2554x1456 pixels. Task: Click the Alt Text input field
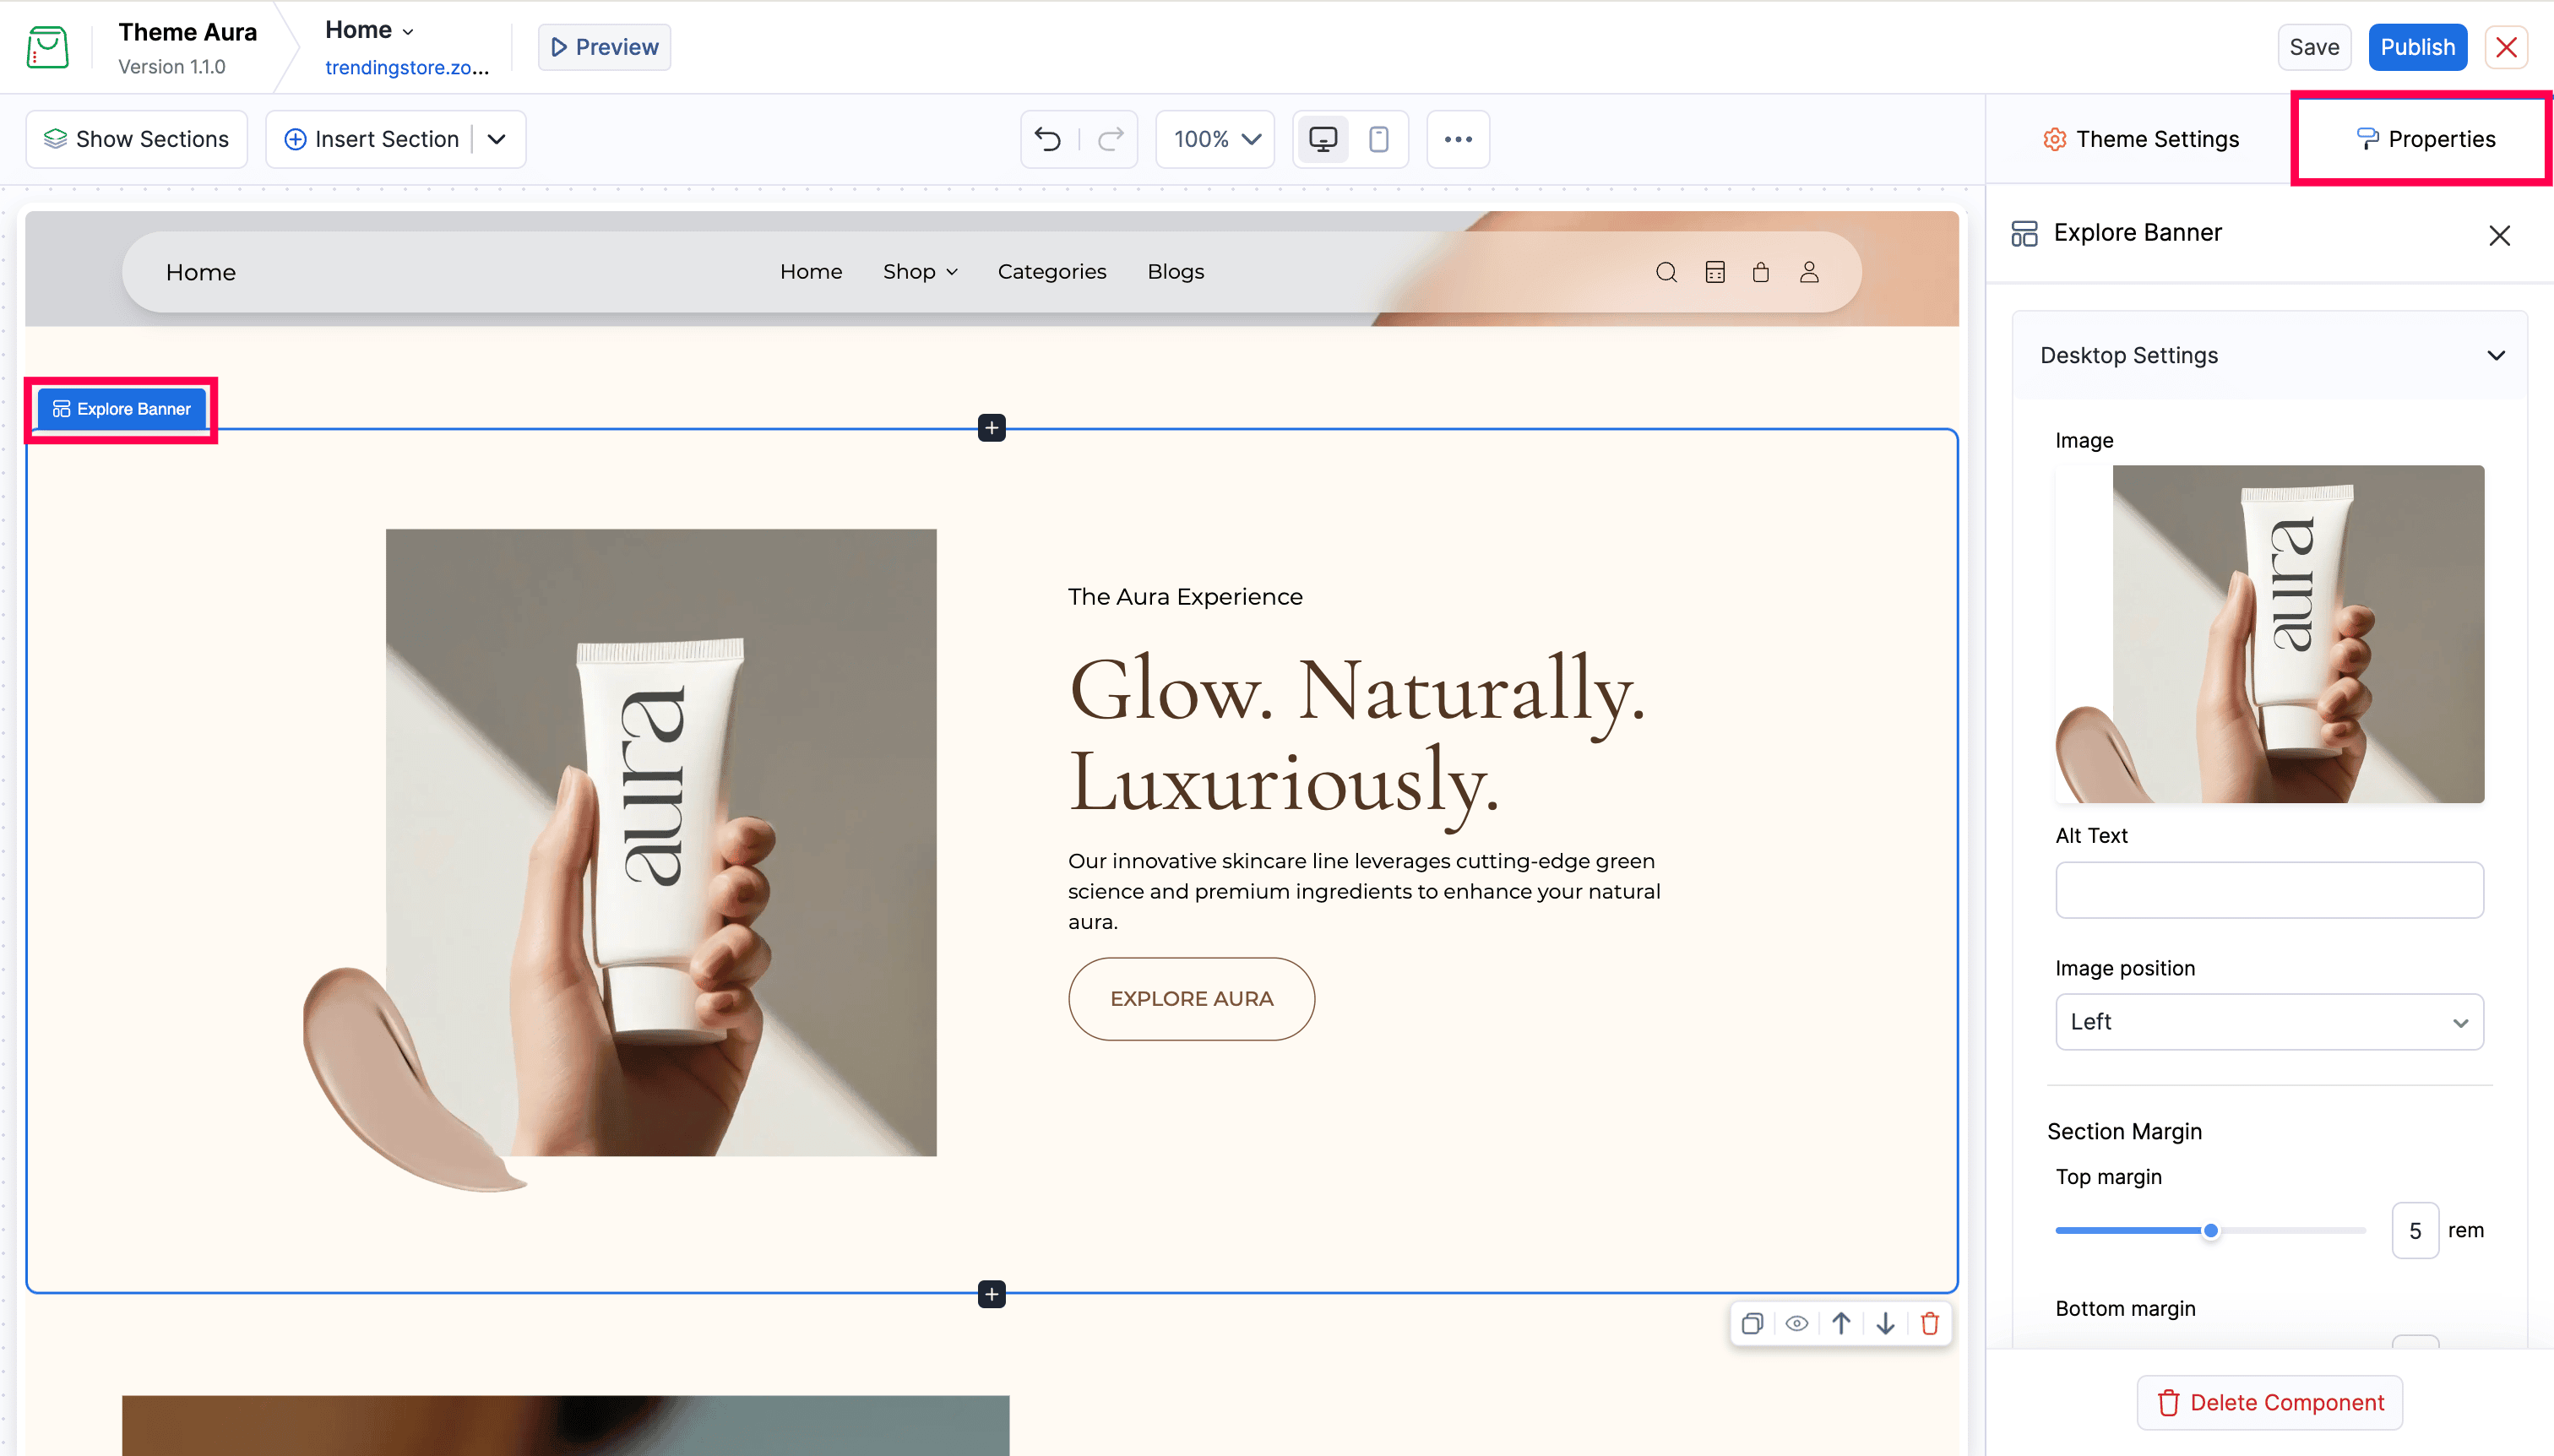2269,889
